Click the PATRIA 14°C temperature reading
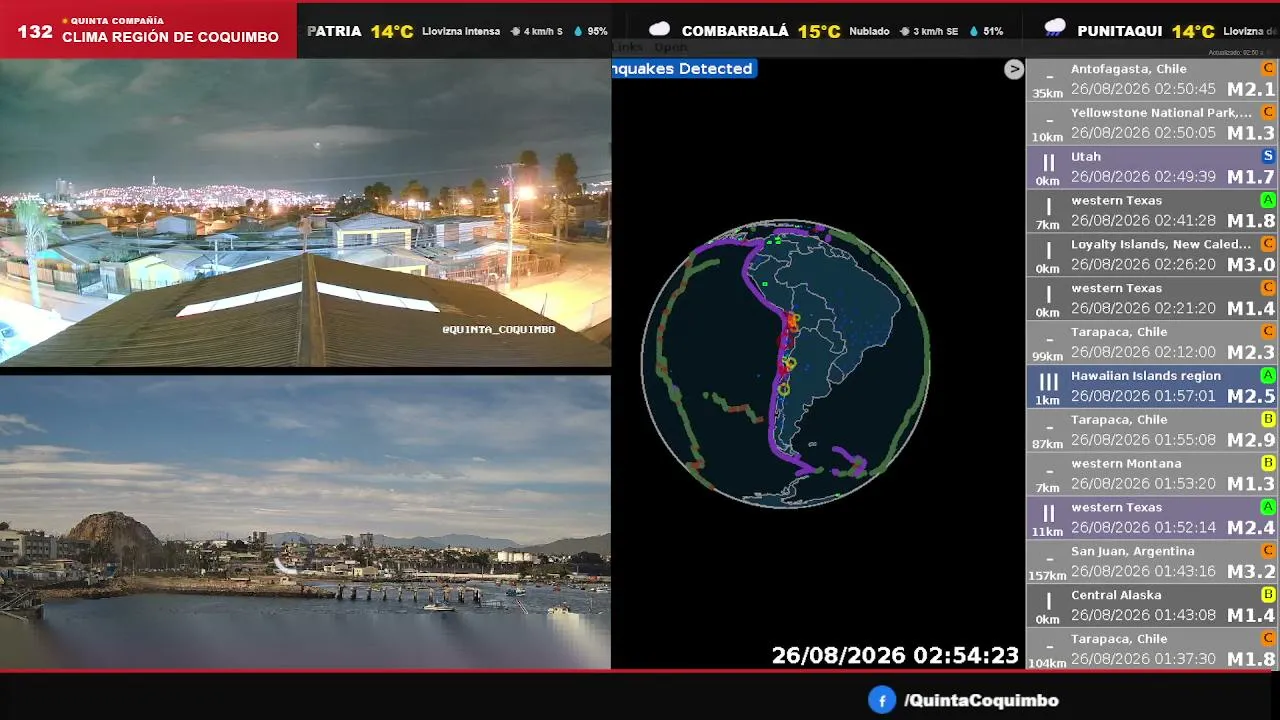The height and width of the screenshot is (720, 1280). click(392, 31)
